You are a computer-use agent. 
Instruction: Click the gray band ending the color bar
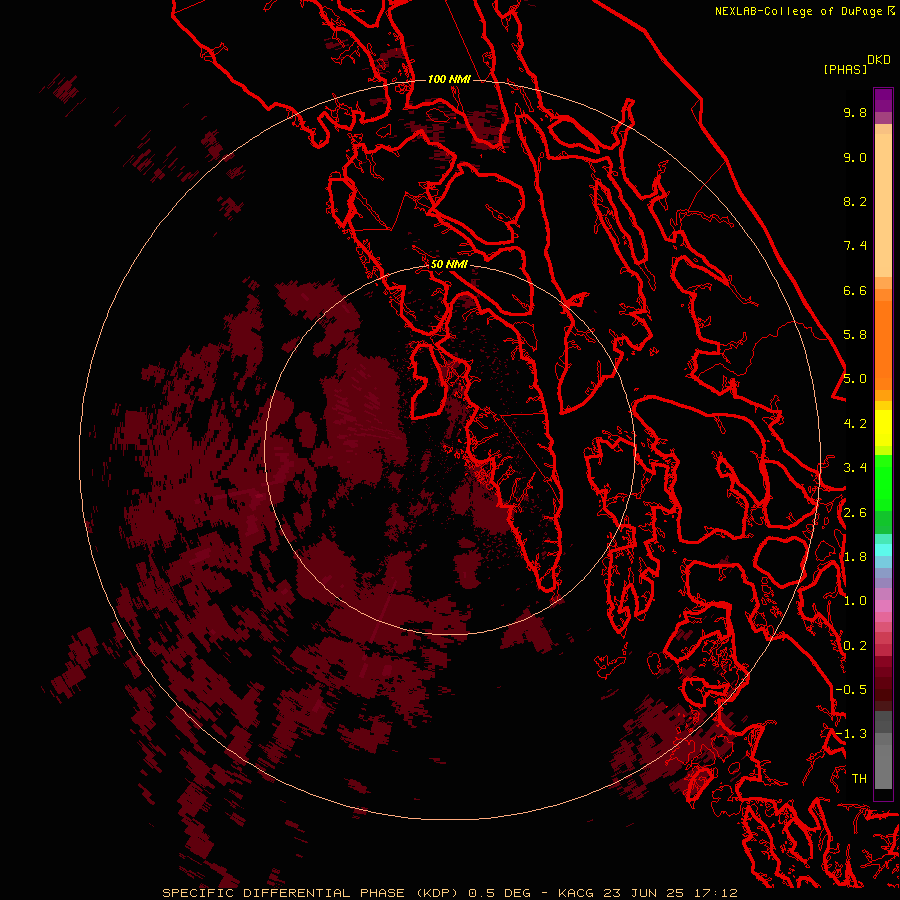pos(883,750)
